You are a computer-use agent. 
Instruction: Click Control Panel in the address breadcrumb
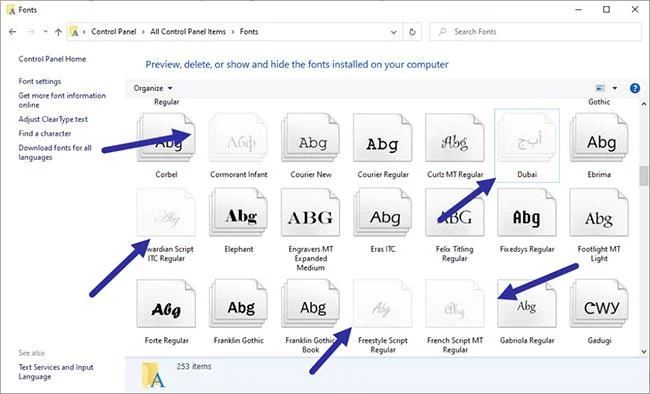click(114, 32)
